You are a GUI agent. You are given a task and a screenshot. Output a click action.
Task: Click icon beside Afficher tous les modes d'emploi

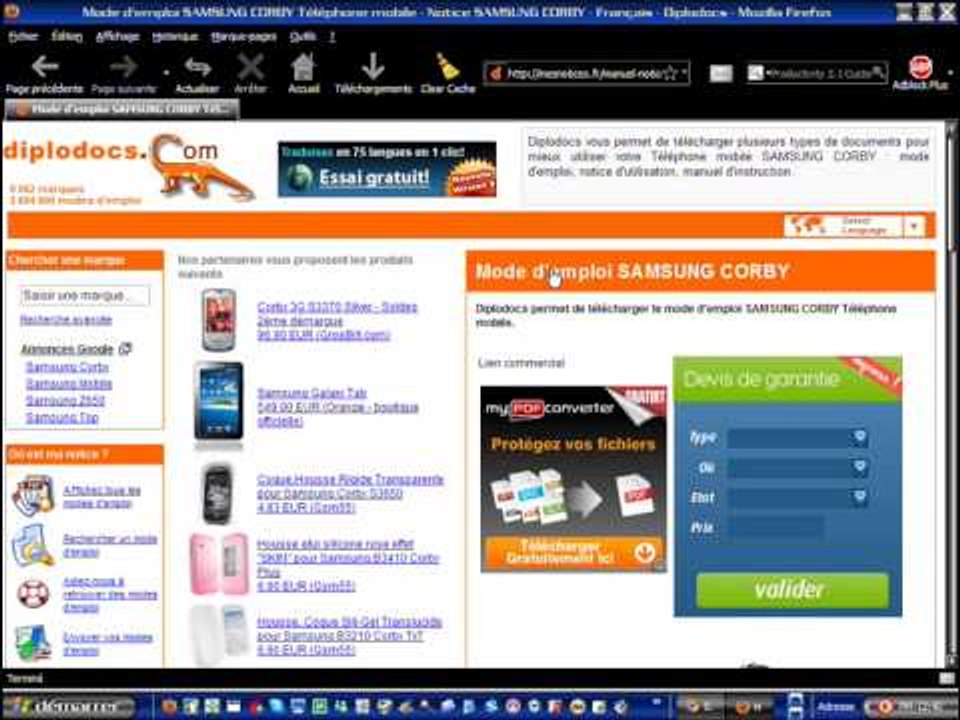(x=33, y=495)
